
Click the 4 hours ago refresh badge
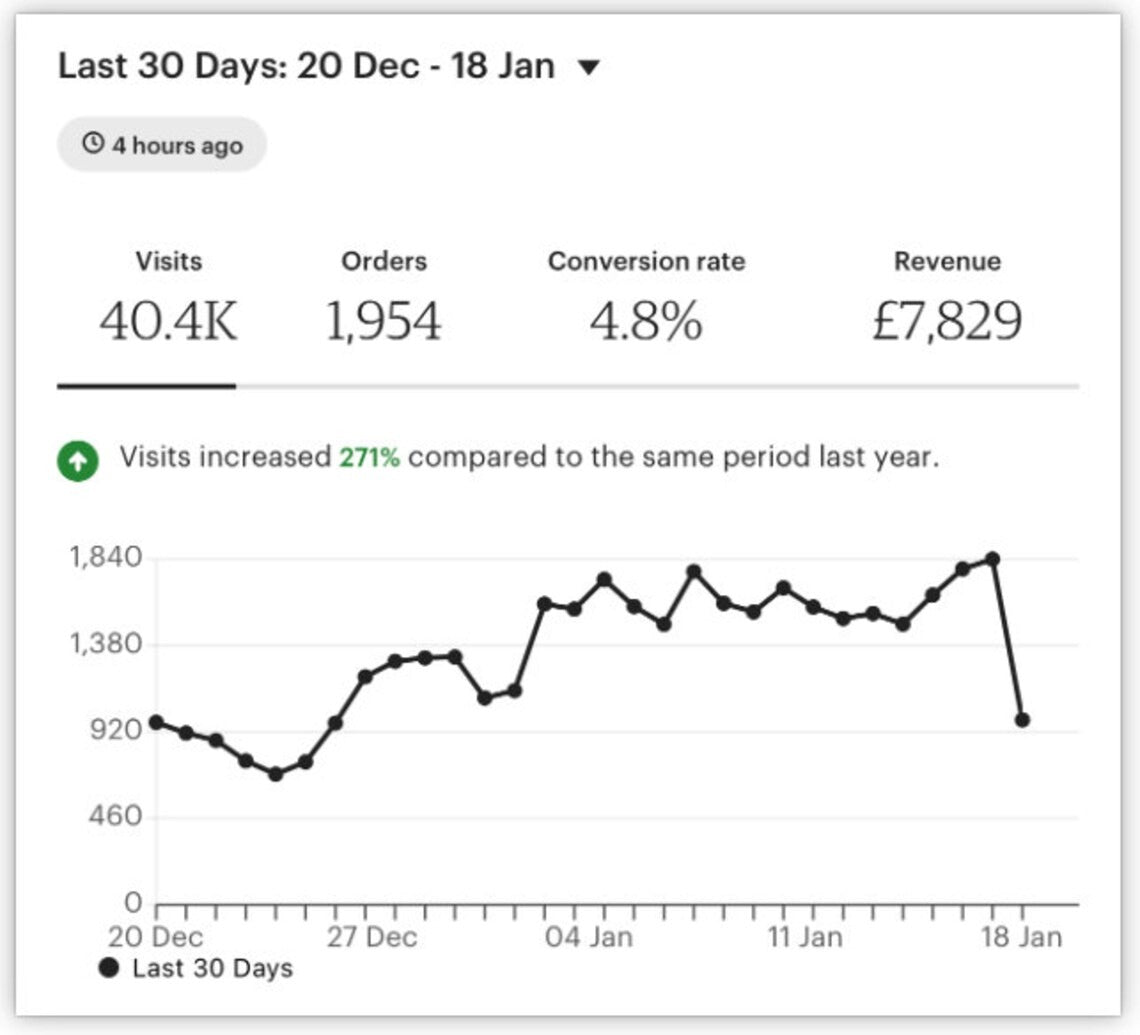pyautogui.click(x=162, y=145)
